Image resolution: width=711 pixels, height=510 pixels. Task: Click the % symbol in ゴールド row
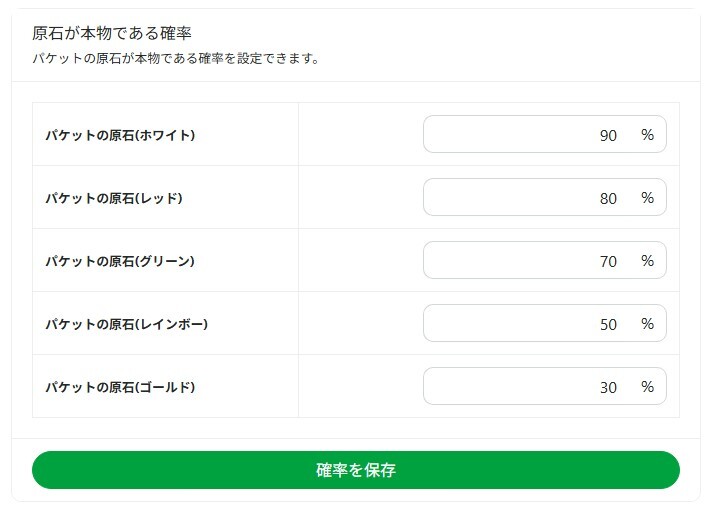(647, 387)
